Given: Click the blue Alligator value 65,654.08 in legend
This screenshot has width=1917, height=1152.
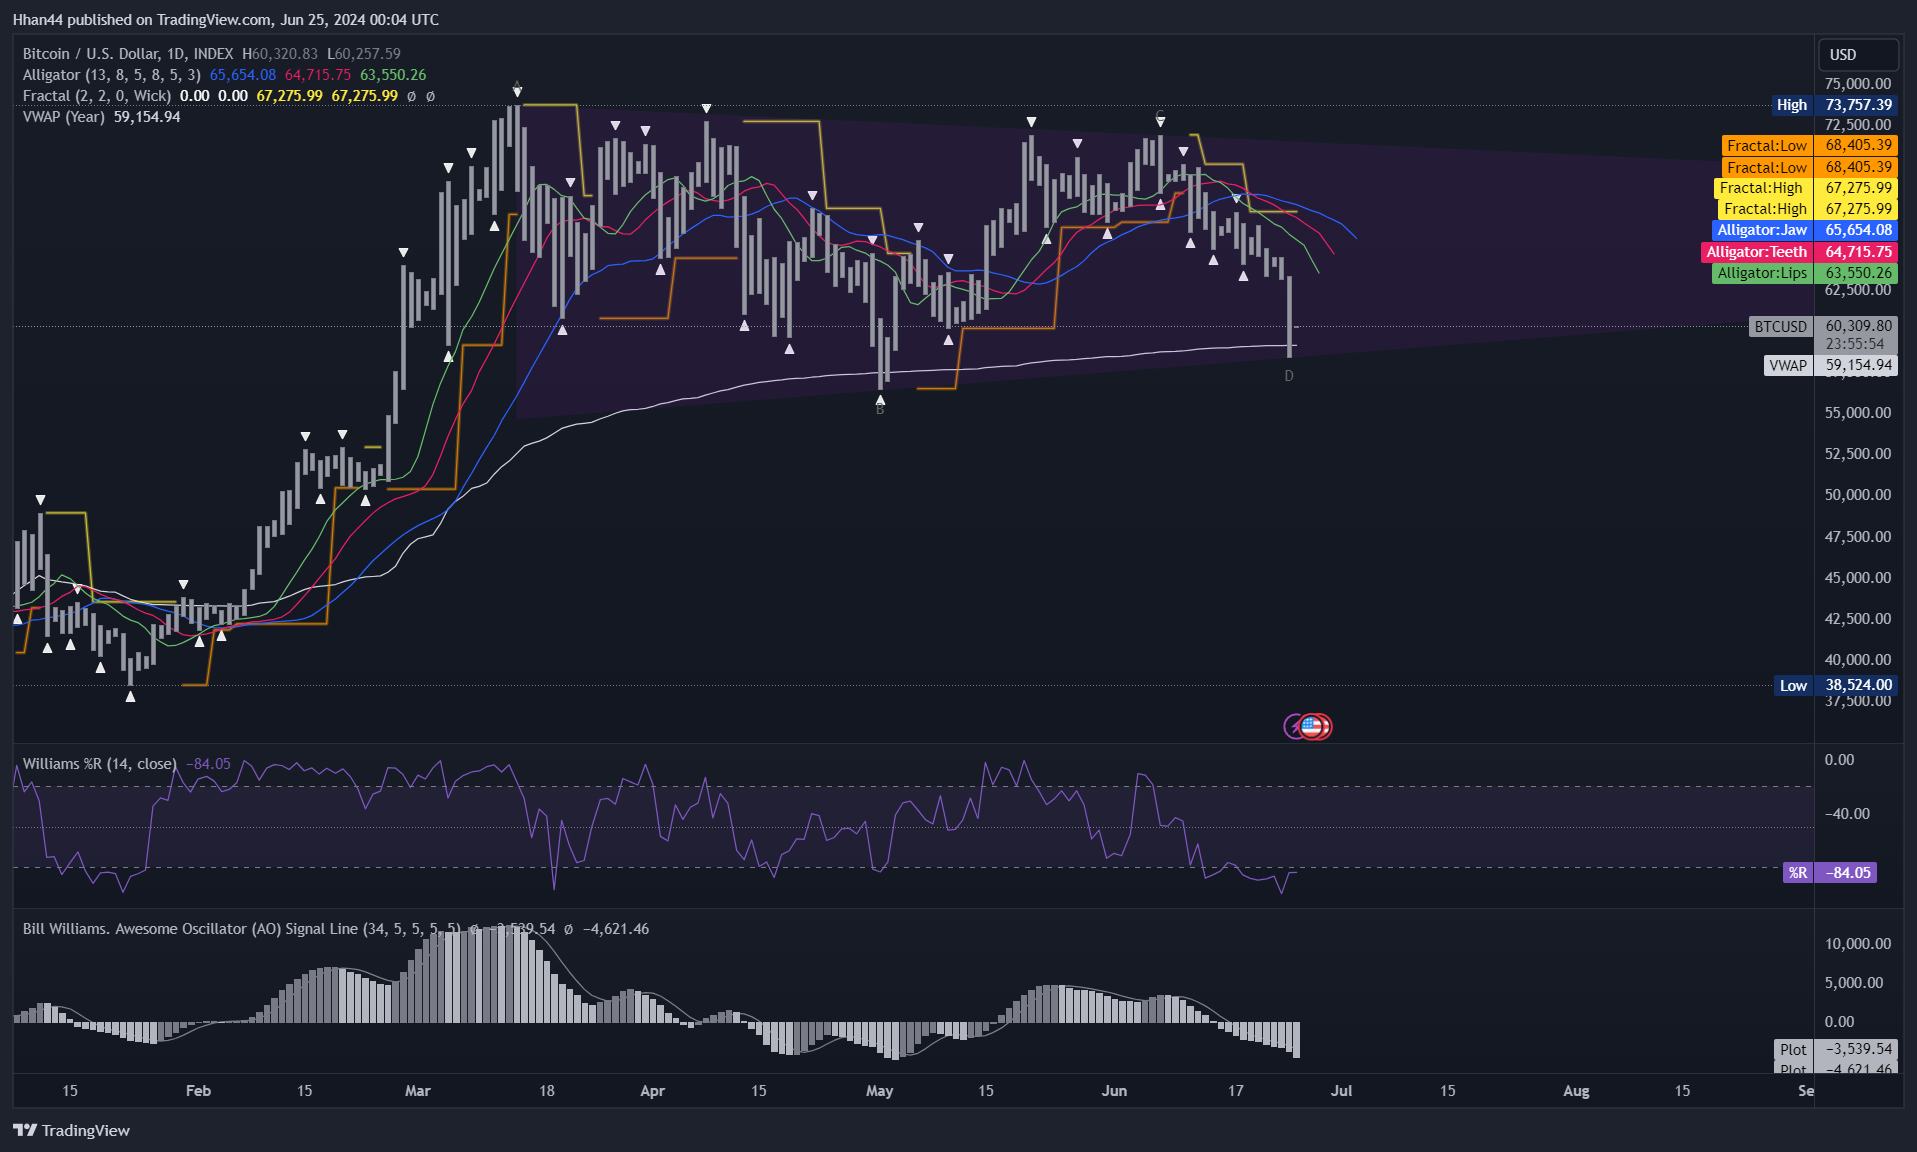Looking at the screenshot, I should [243, 75].
